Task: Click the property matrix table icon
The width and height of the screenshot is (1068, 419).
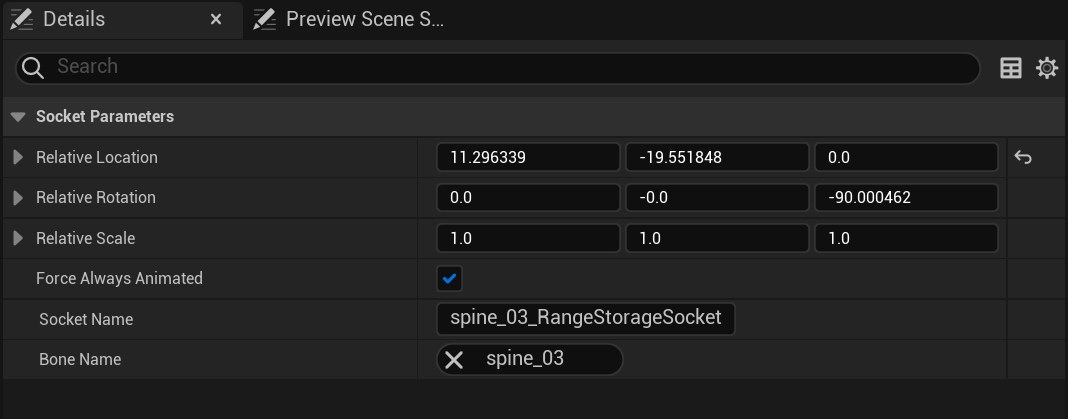Action: [1011, 68]
